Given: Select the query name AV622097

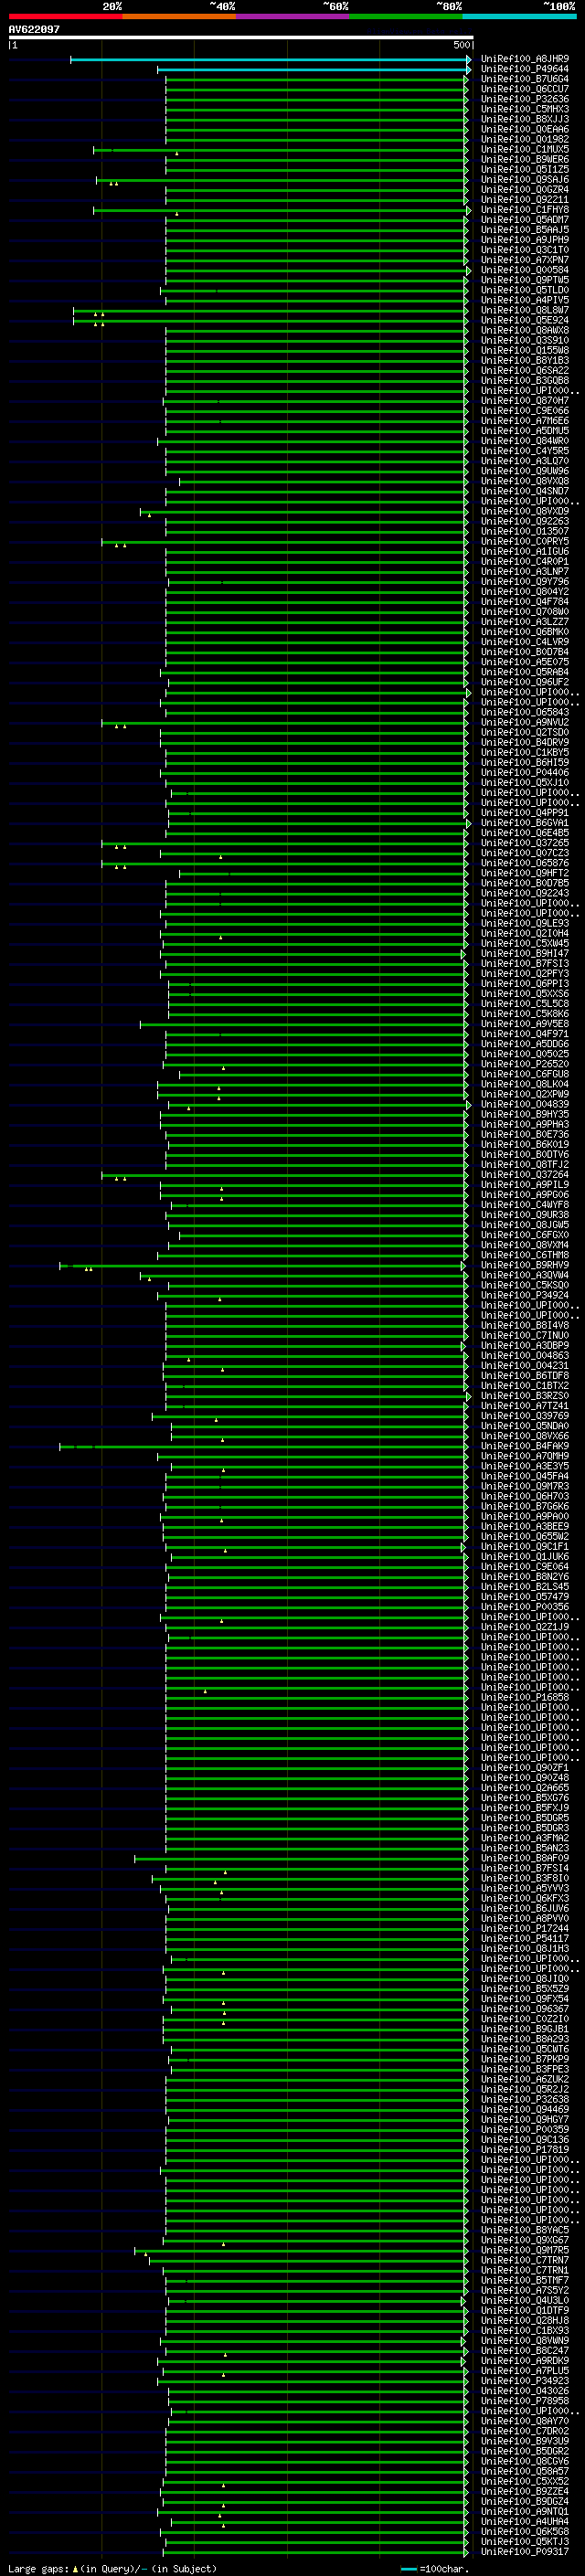Looking at the screenshot, I should [x=34, y=29].
